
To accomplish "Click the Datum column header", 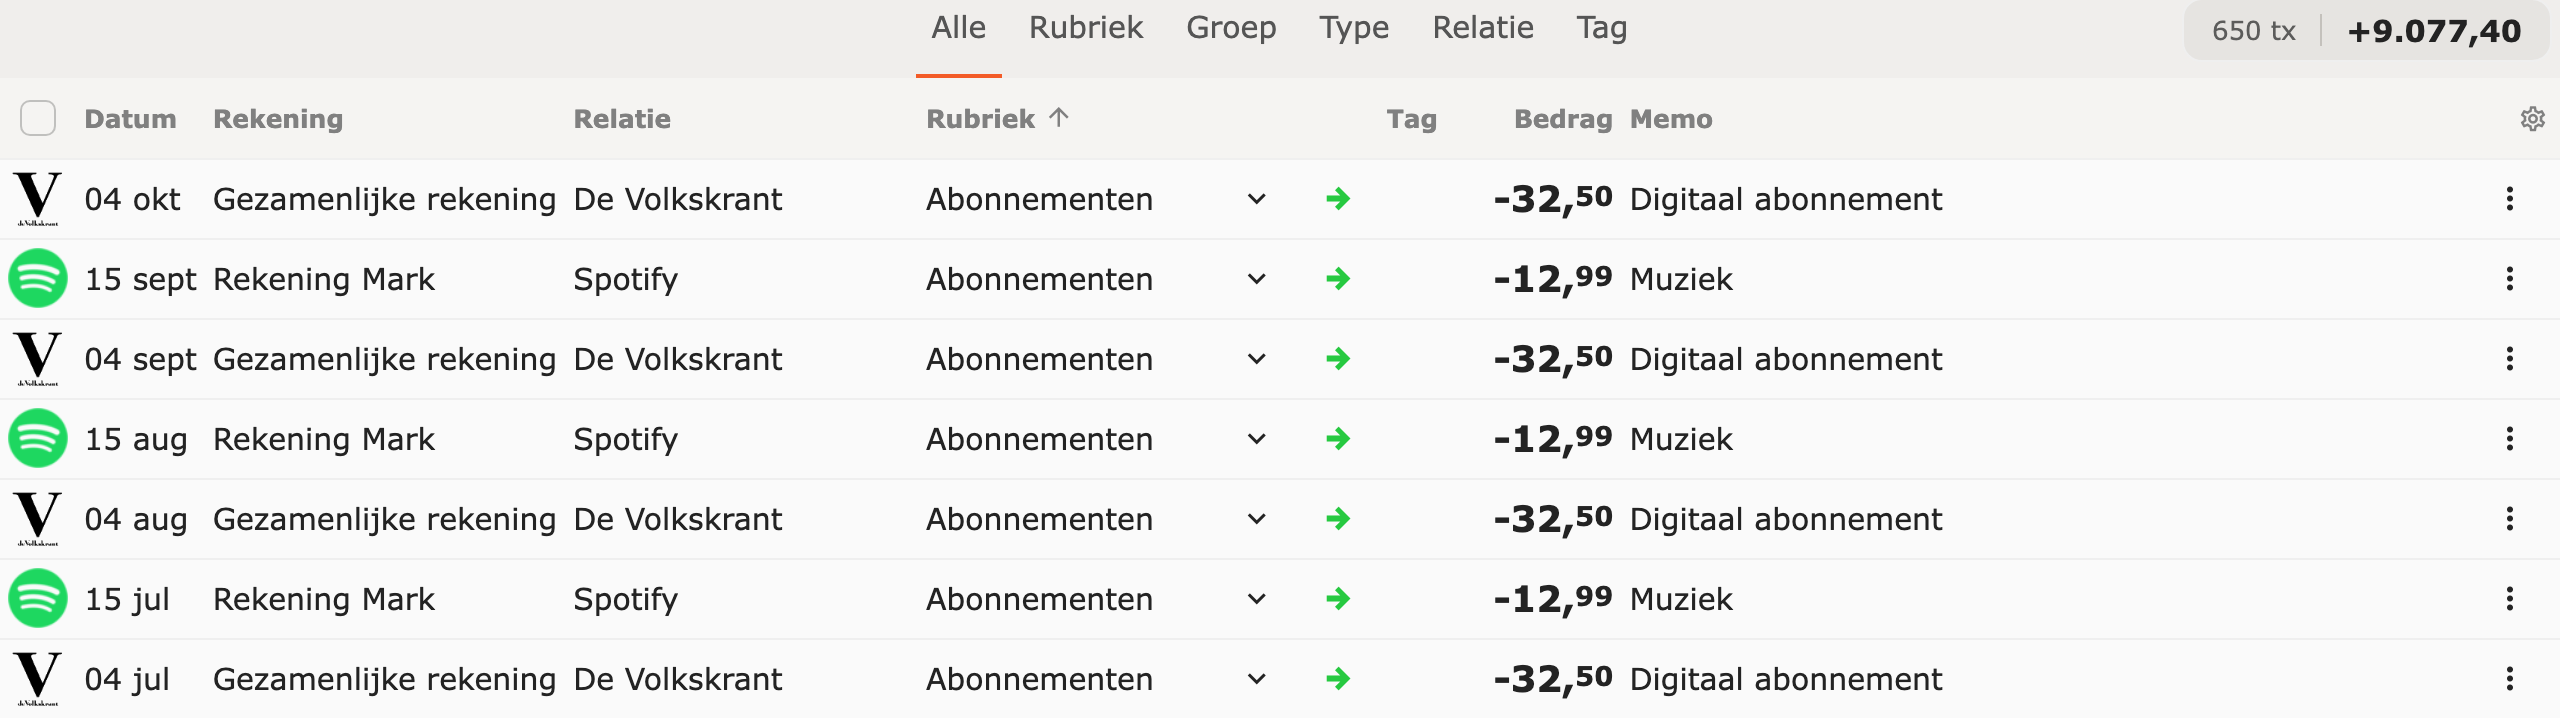I will 130,119.
